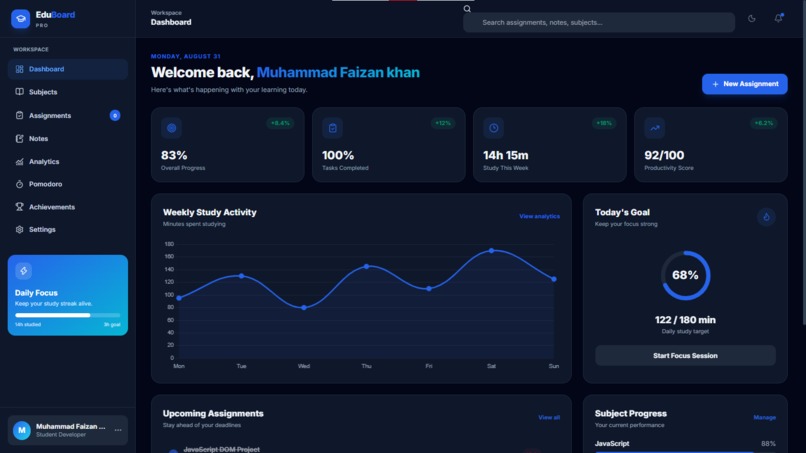Go to Subjects in sidebar
The image size is (806, 453).
click(x=68, y=92)
